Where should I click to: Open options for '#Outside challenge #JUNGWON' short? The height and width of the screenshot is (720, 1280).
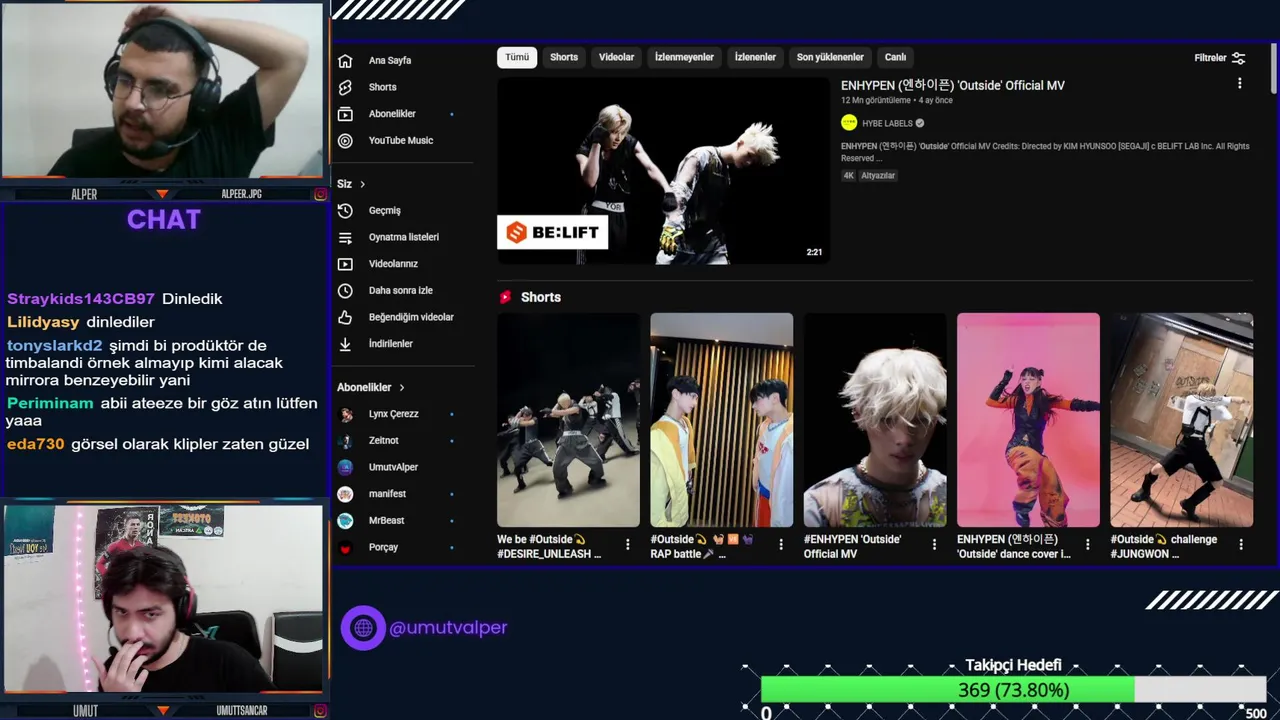(x=1241, y=545)
